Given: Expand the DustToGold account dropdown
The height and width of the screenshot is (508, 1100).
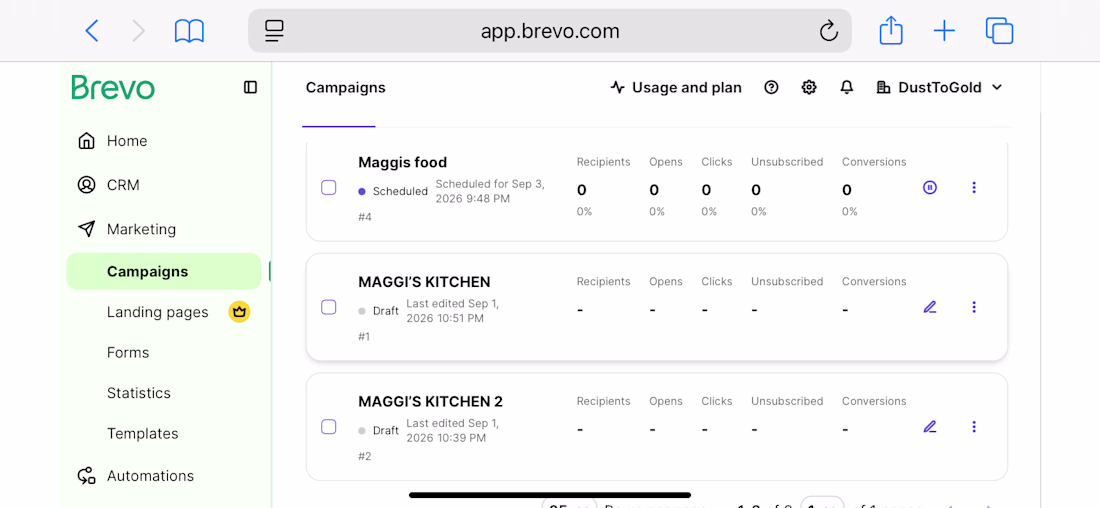Looking at the screenshot, I should click(939, 88).
